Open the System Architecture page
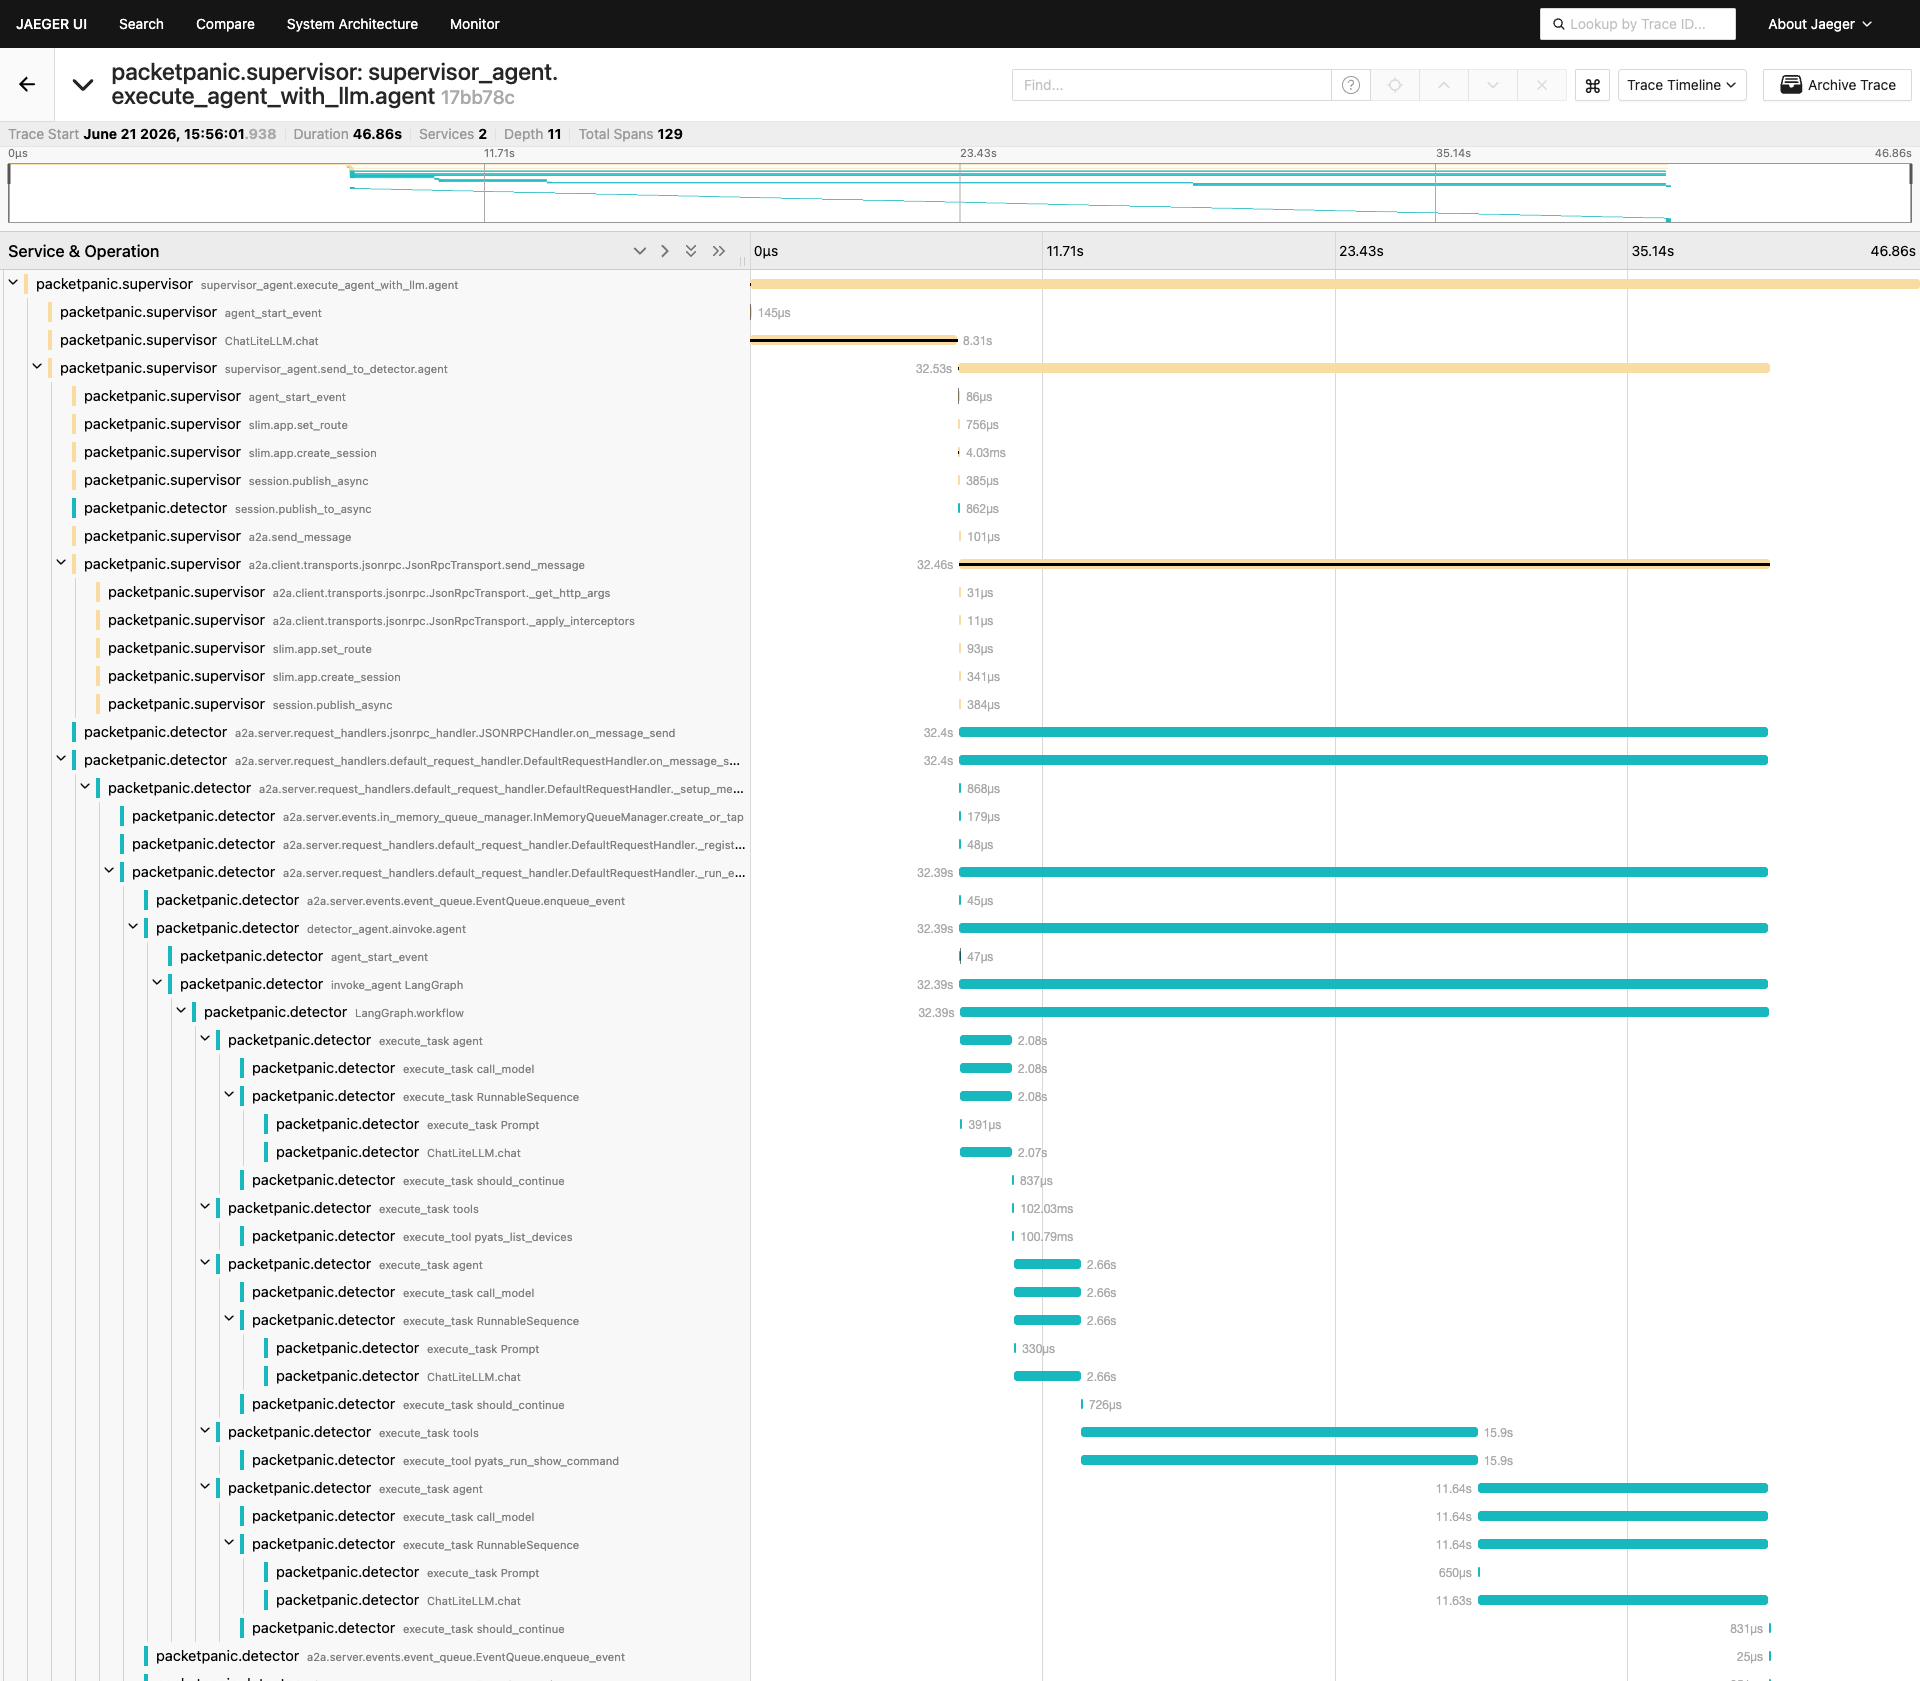Screen dimensions: 1920x1681 [x=352, y=24]
